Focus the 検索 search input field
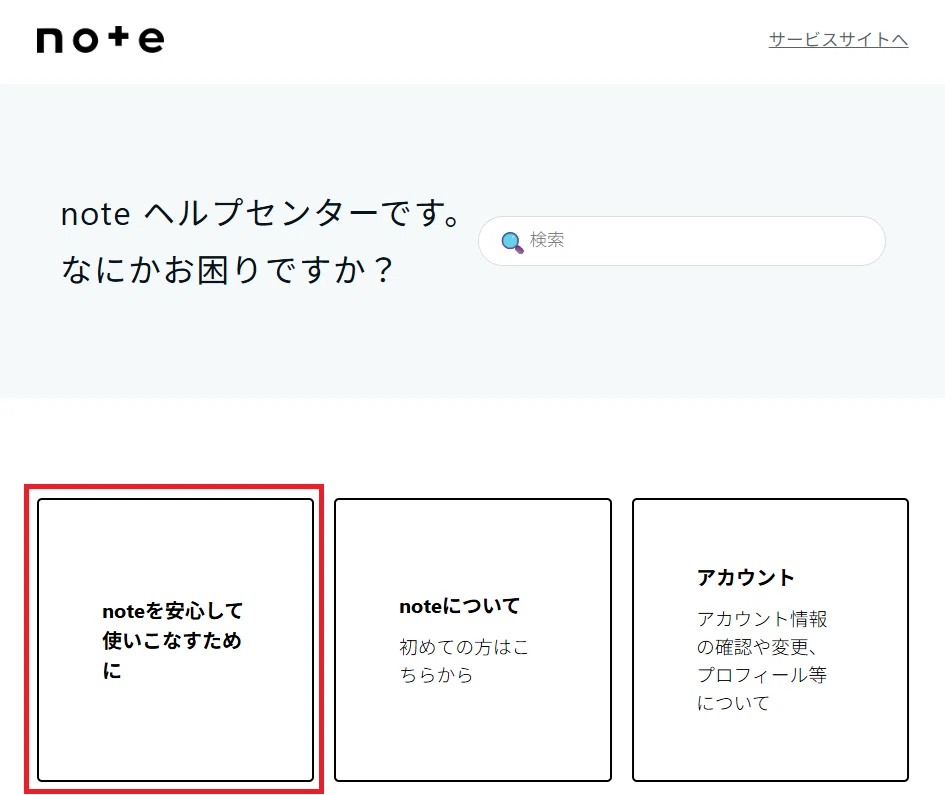The width and height of the screenshot is (945, 795). [682, 241]
